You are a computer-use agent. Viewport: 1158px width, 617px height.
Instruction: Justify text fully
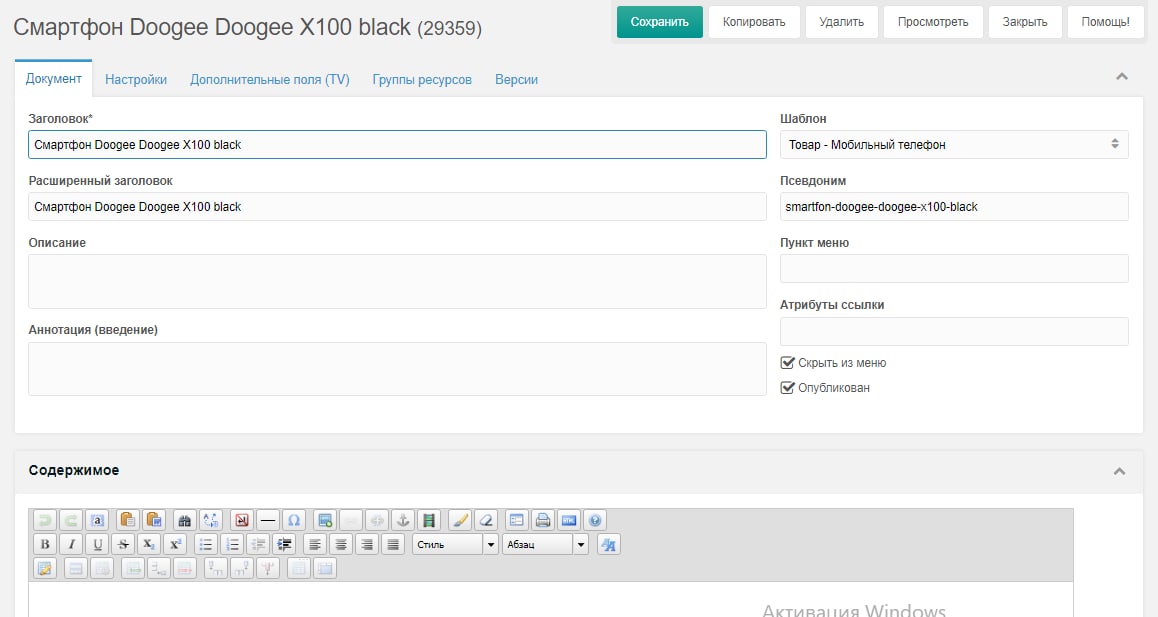[393, 545]
